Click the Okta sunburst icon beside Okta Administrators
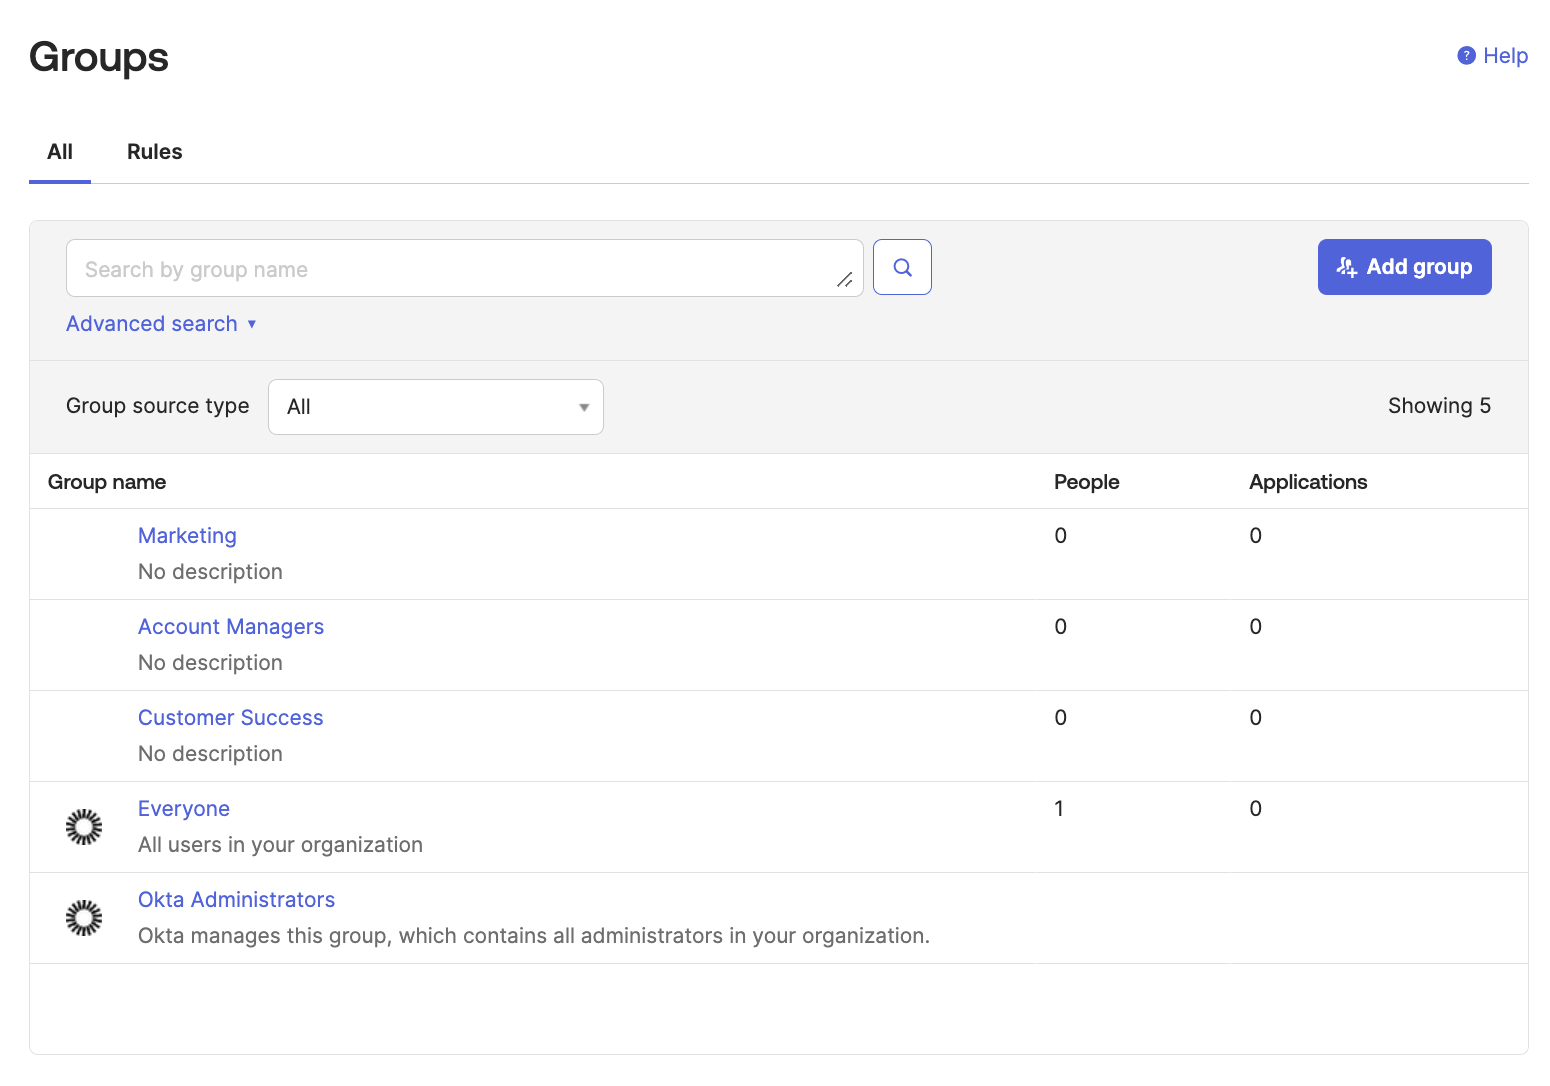 tap(84, 918)
